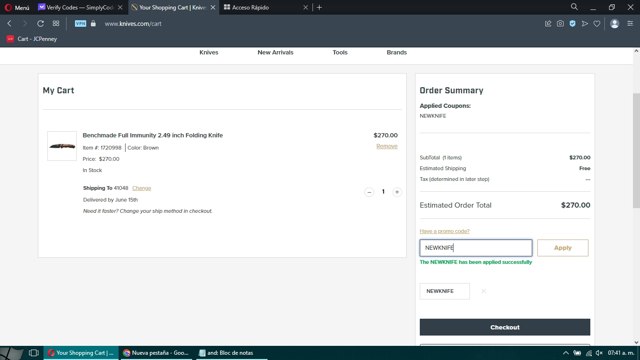The image size is (640, 360).
Task: Click the applied coupon success message
Action: pyautogui.click(x=476, y=262)
